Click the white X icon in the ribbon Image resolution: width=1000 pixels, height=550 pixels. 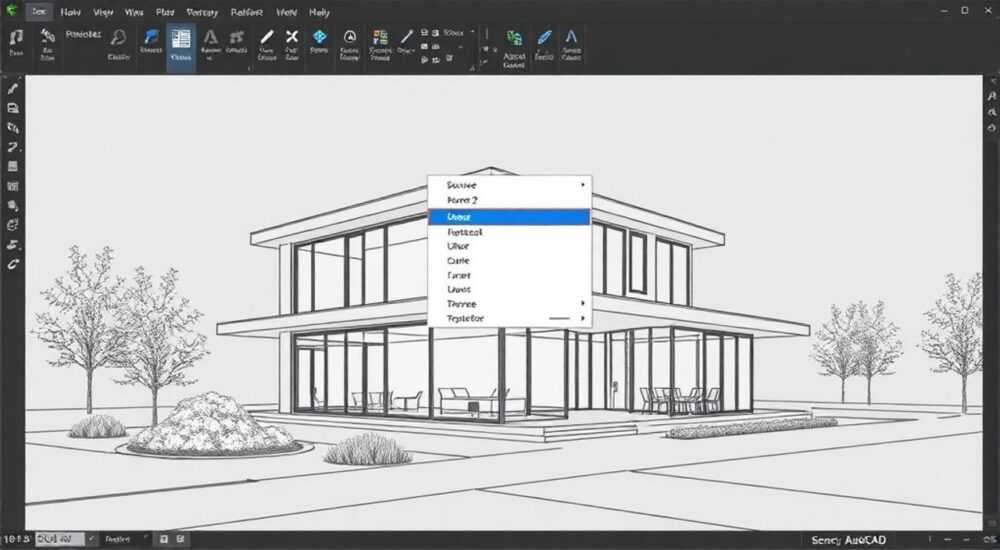click(x=291, y=36)
